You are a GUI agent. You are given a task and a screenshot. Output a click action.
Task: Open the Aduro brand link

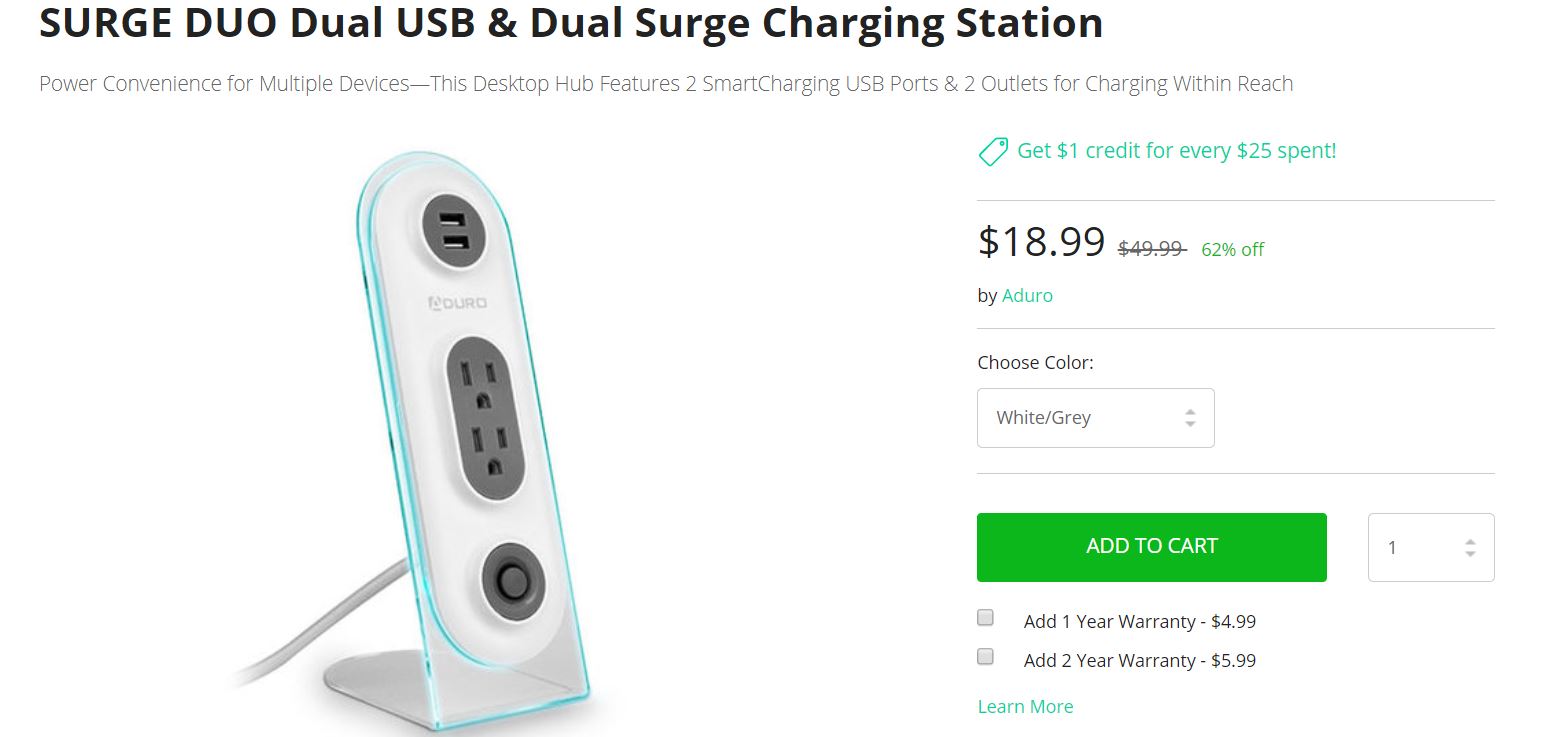[x=1027, y=296]
